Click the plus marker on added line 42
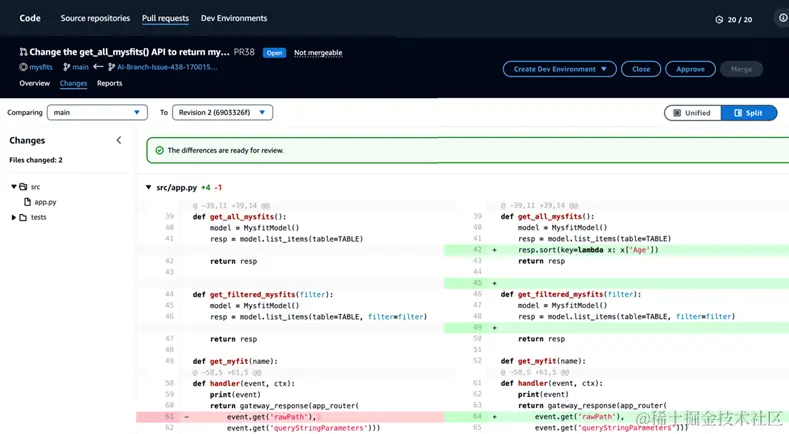The image size is (789, 434). tap(495, 250)
